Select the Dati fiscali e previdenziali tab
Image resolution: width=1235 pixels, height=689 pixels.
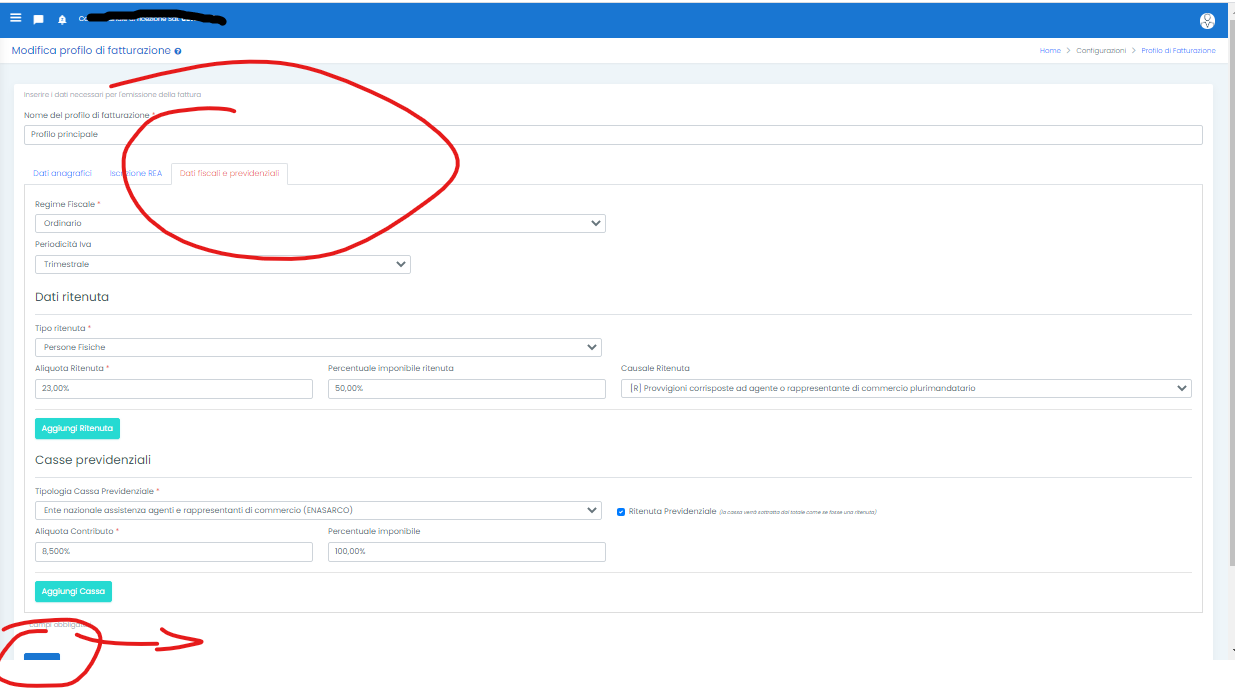pos(230,173)
